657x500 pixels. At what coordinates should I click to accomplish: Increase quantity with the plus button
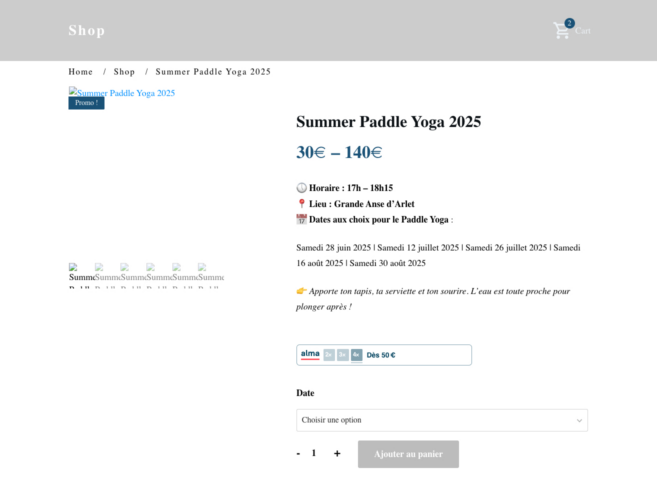337,453
